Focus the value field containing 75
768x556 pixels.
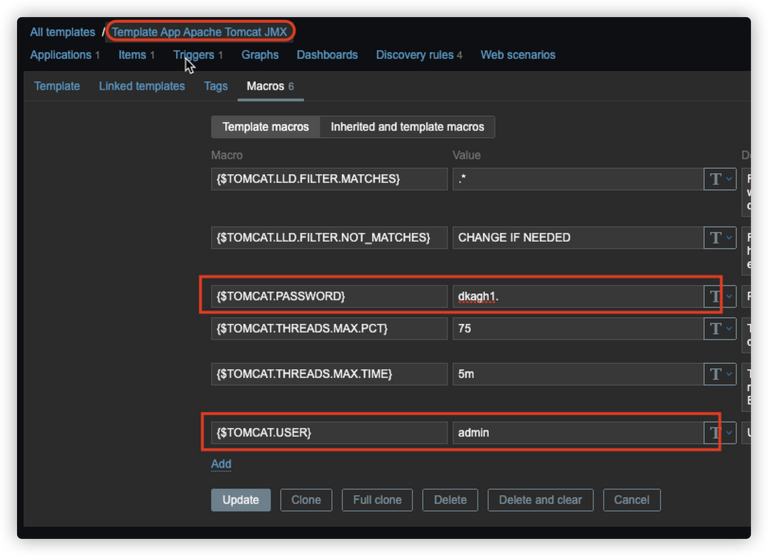[578, 329]
